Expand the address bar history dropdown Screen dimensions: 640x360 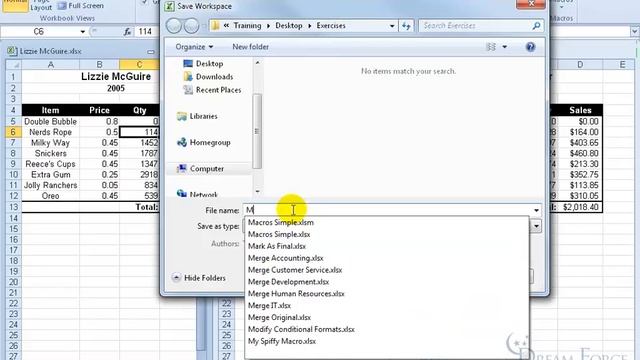pos(392,26)
